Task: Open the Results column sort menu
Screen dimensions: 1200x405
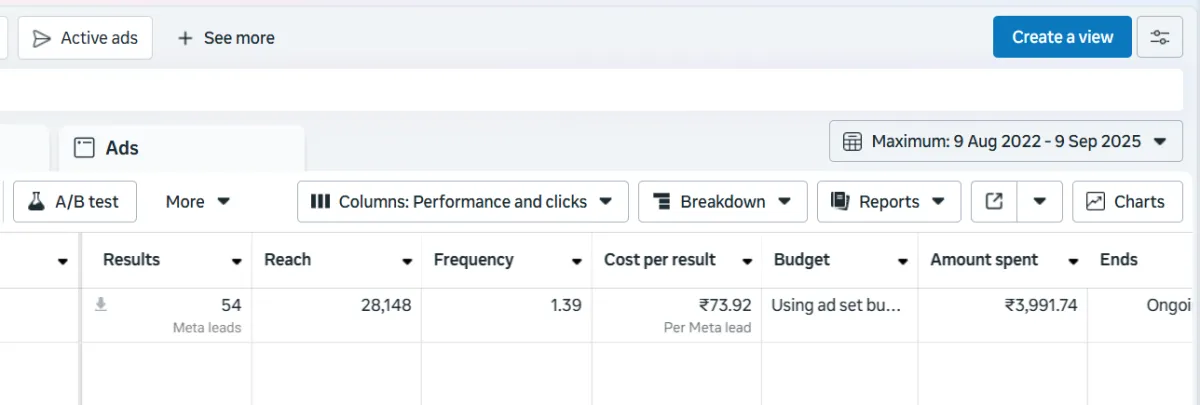Action: [x=237, y=261]
